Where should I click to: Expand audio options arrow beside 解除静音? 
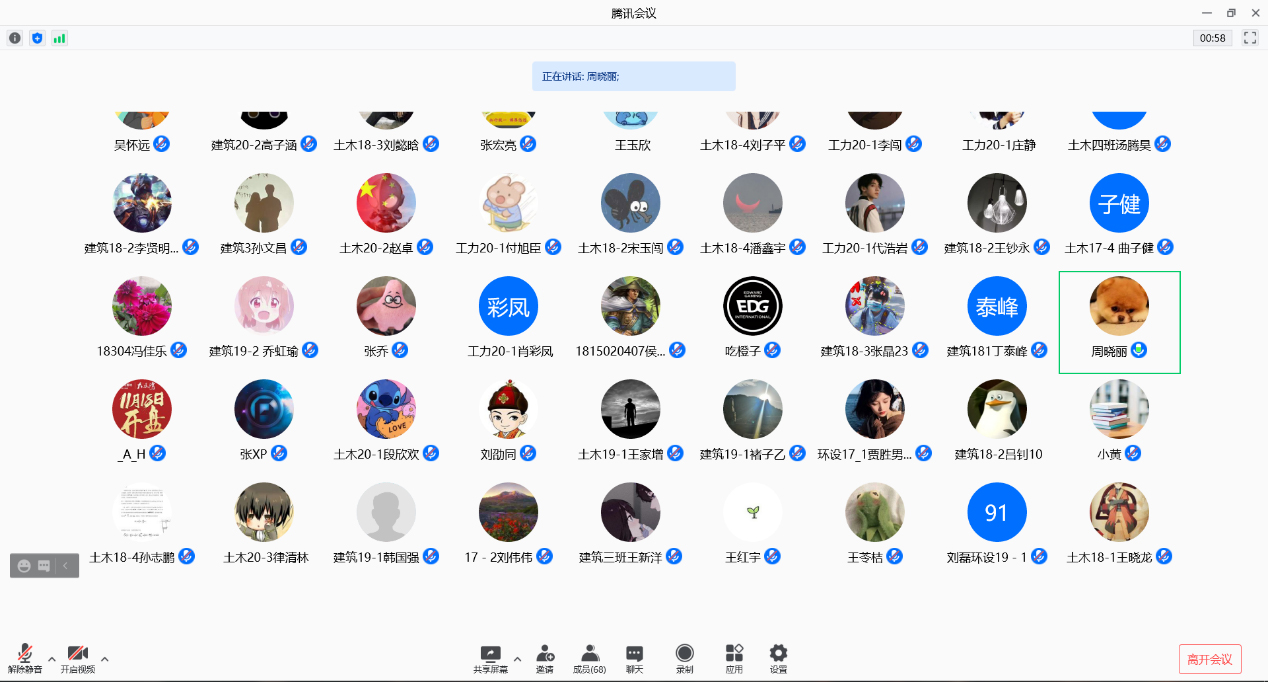(x=52, y=658)
